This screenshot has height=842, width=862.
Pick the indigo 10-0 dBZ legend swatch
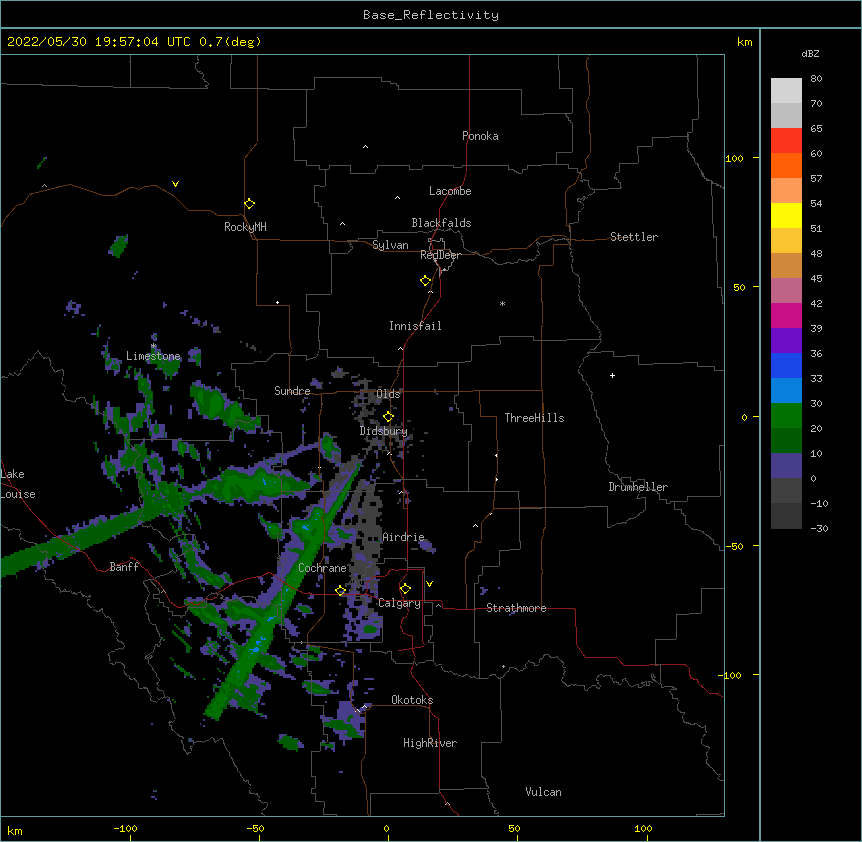click(786, 466)
